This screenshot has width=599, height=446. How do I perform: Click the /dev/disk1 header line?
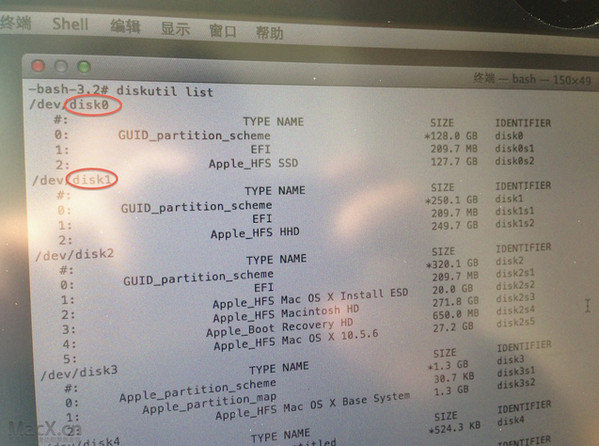[71, 180]
